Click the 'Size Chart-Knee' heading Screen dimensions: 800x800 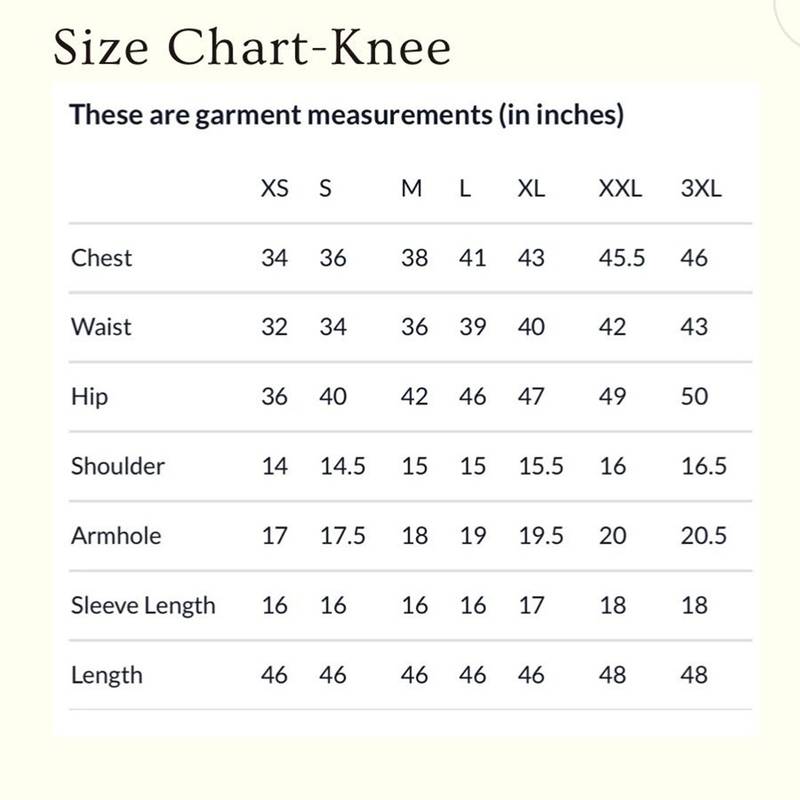pyautogui.click(x=252, y=47)
